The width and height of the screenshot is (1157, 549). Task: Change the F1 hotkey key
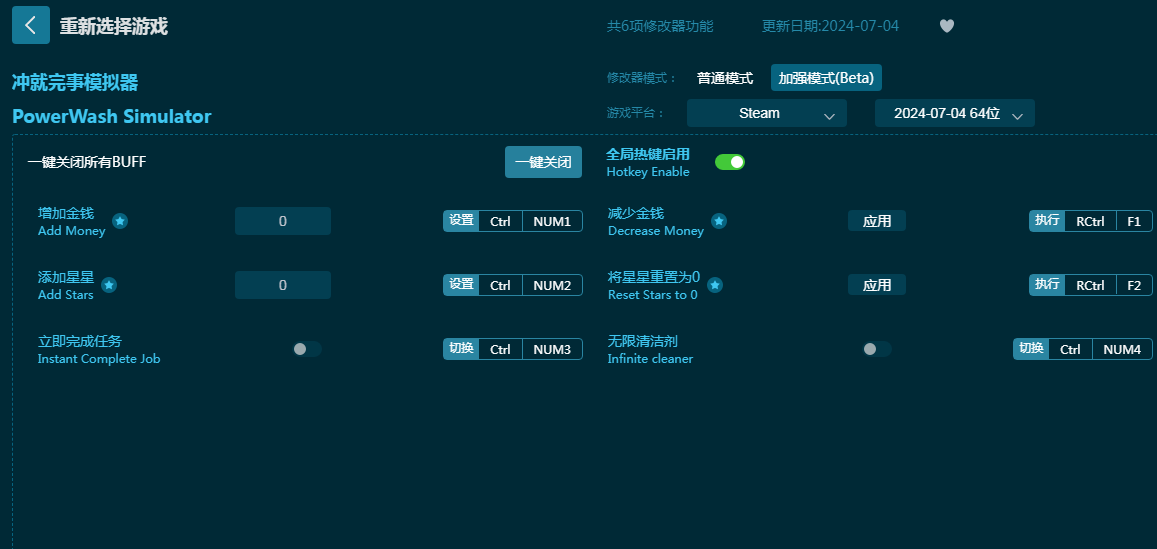pyautogui.click(x=1134, y=221)
